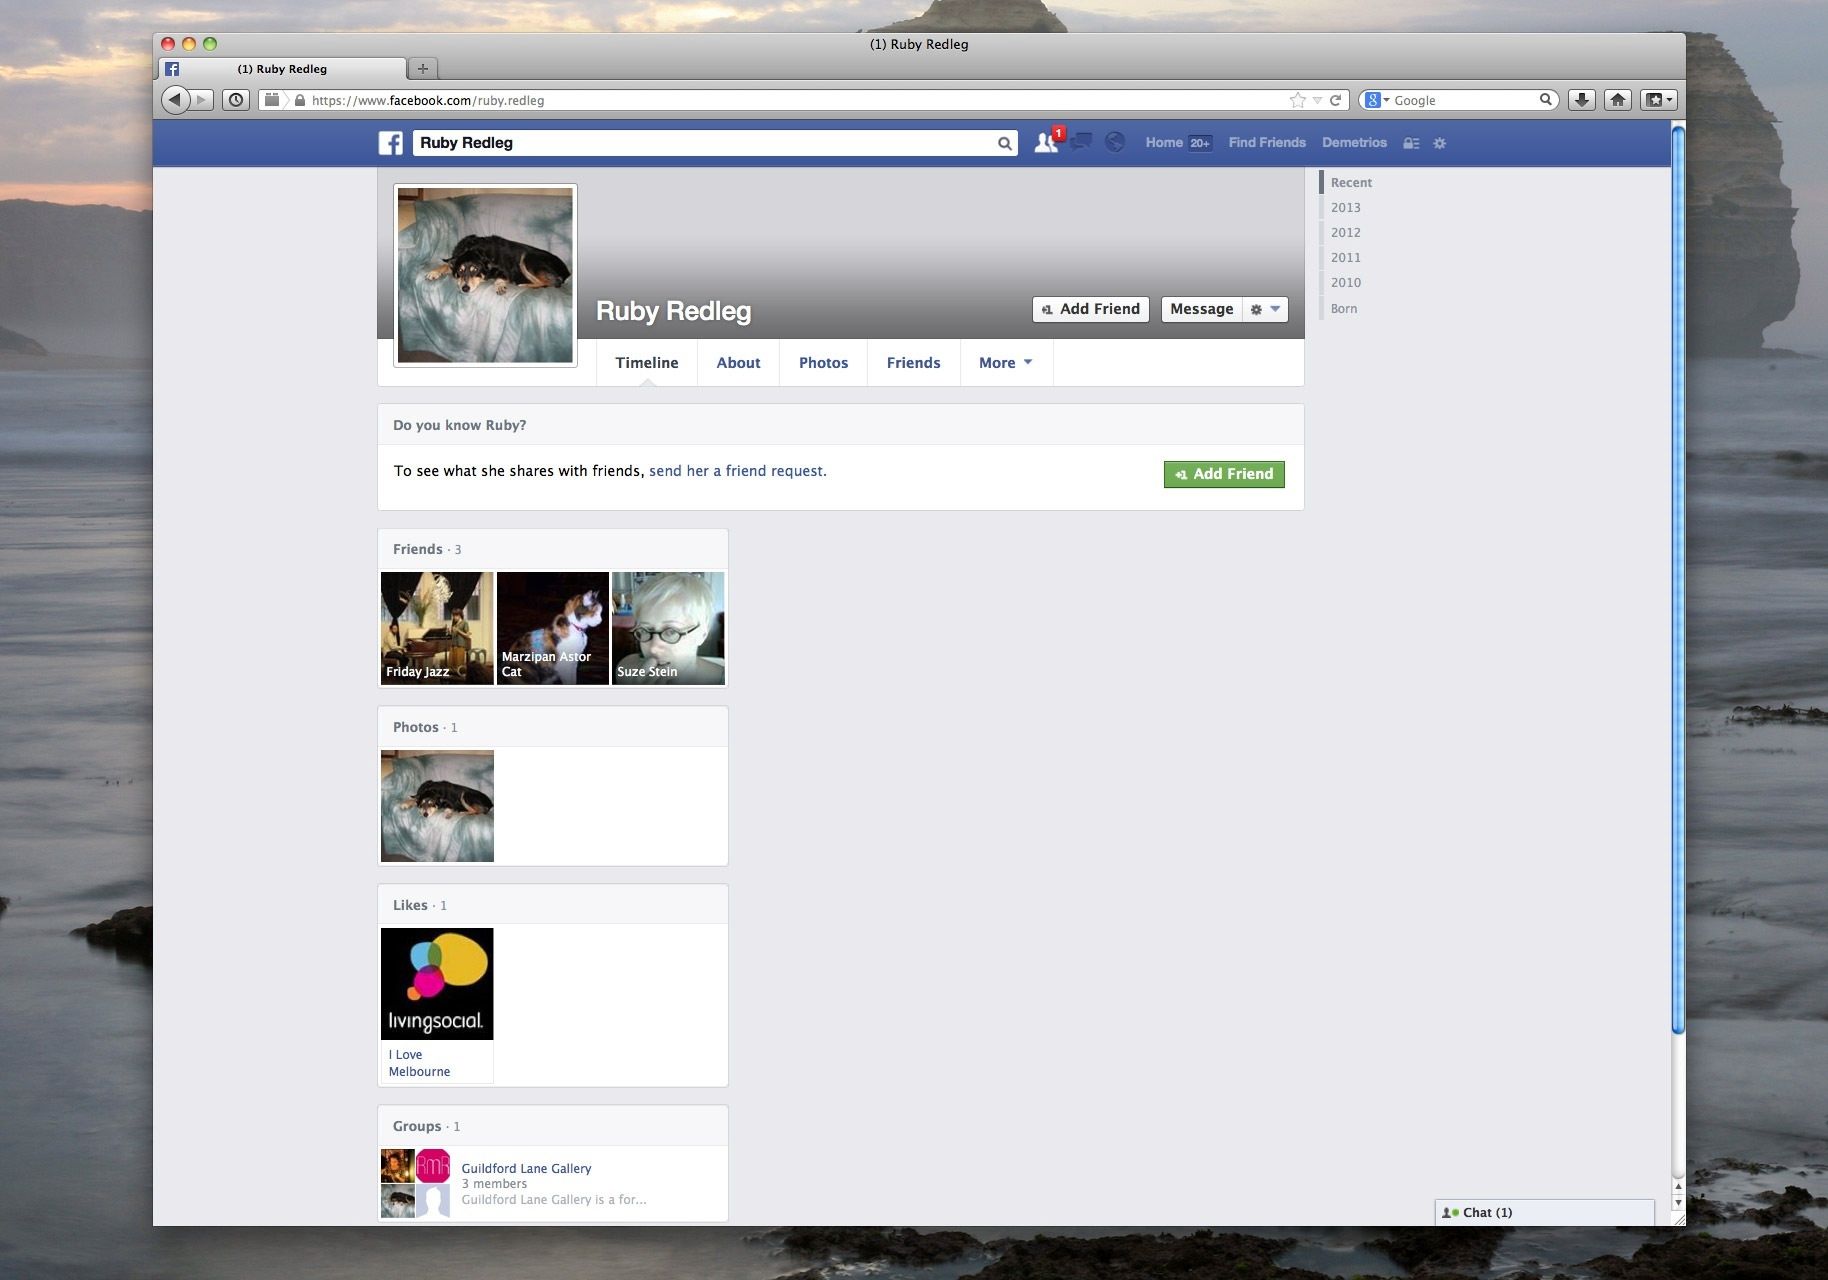
Task: Open the I Love Melbourne page link
Action: (419, 1063)
